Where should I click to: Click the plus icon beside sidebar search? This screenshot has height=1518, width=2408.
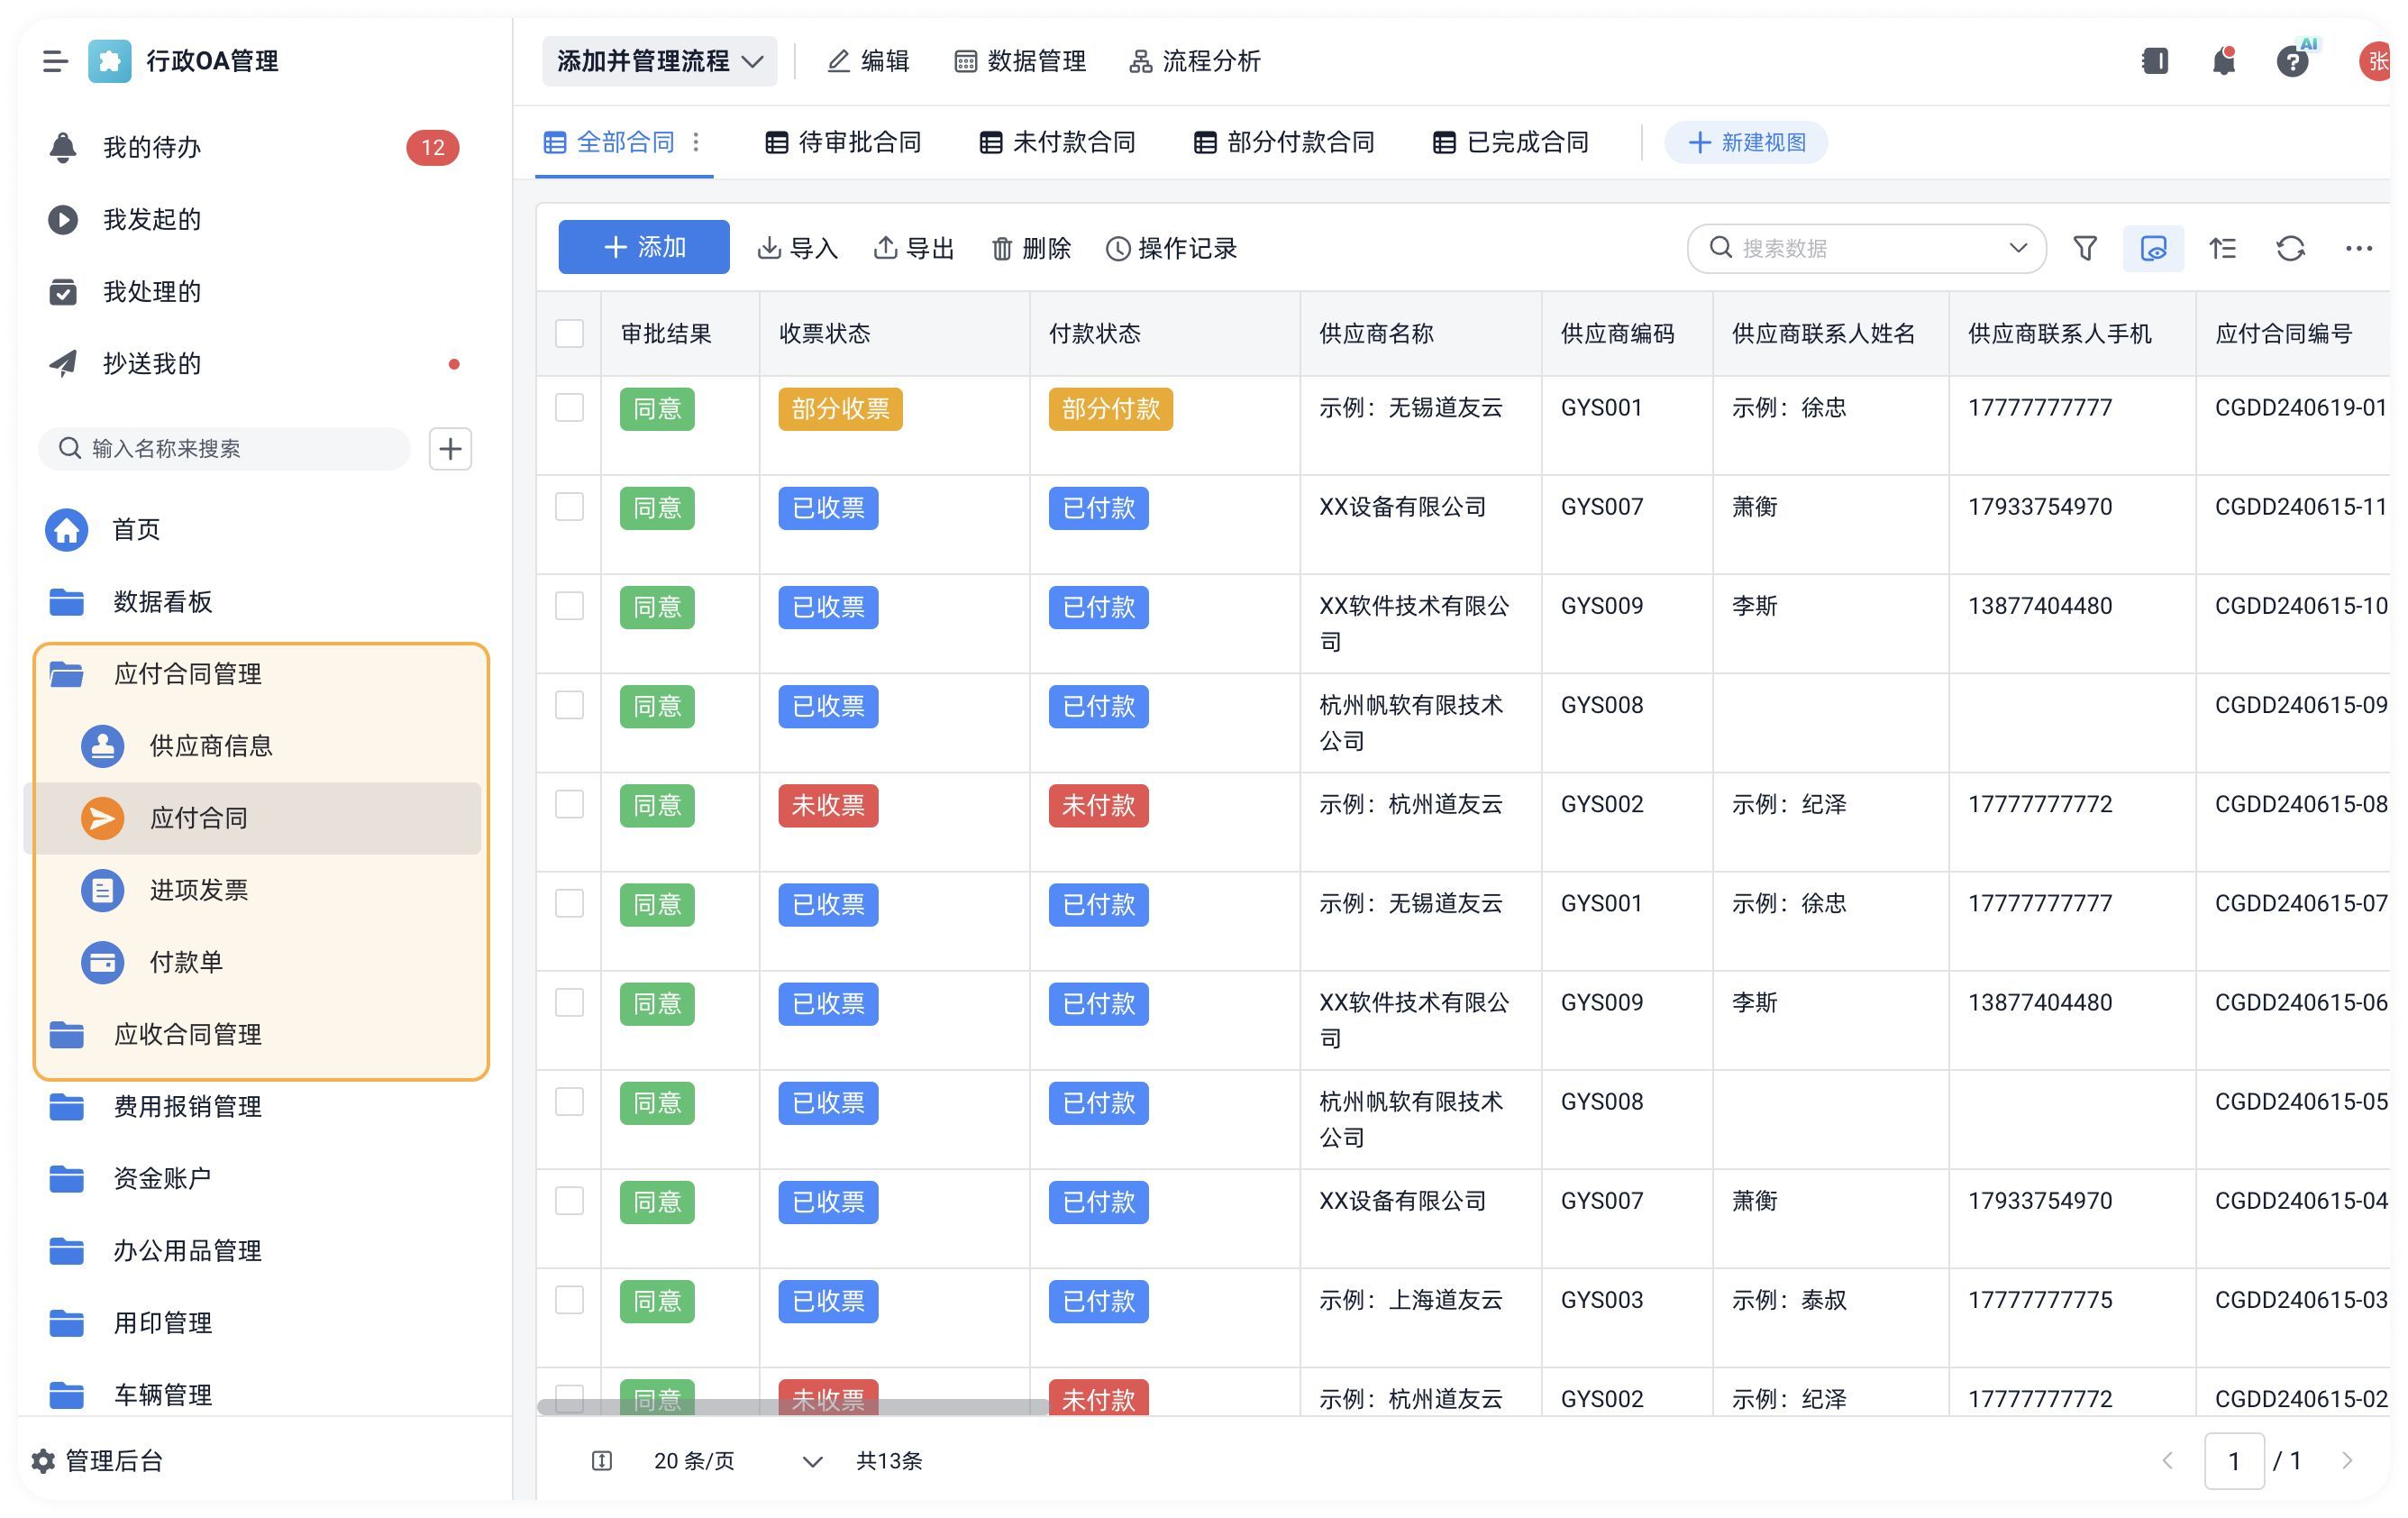(450, 449)
